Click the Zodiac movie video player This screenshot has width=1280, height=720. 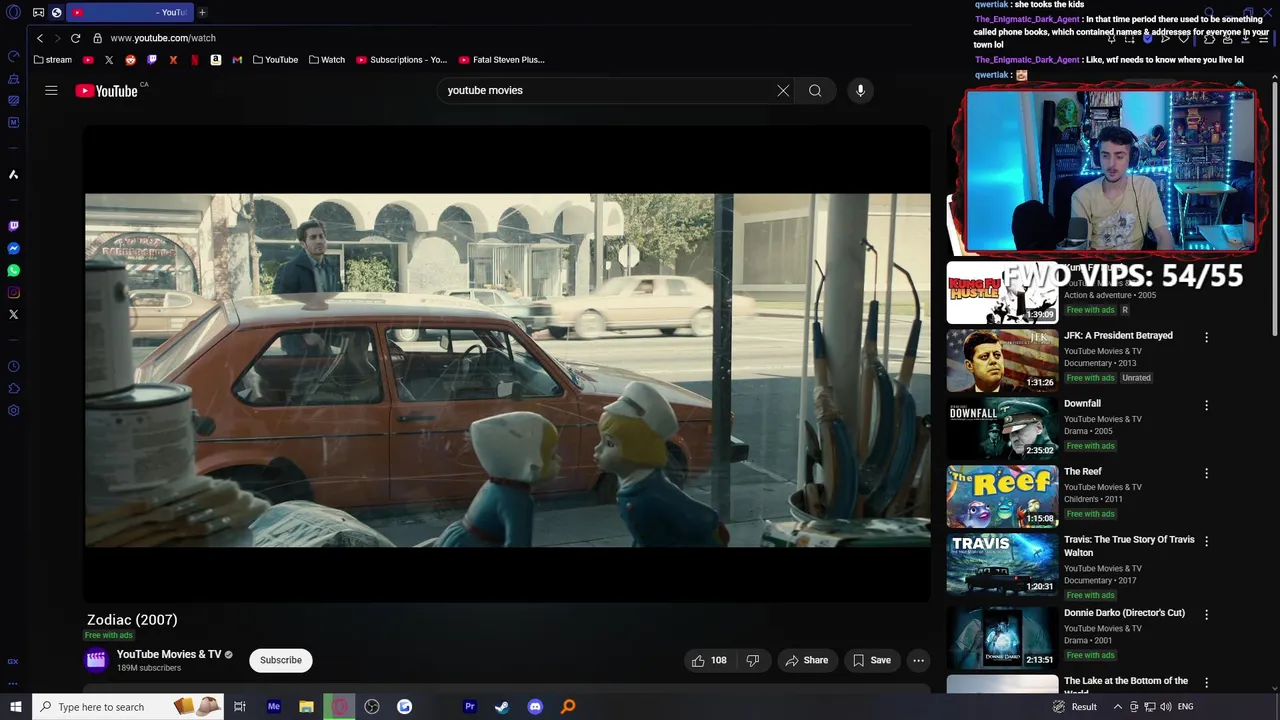coord(507,363)
